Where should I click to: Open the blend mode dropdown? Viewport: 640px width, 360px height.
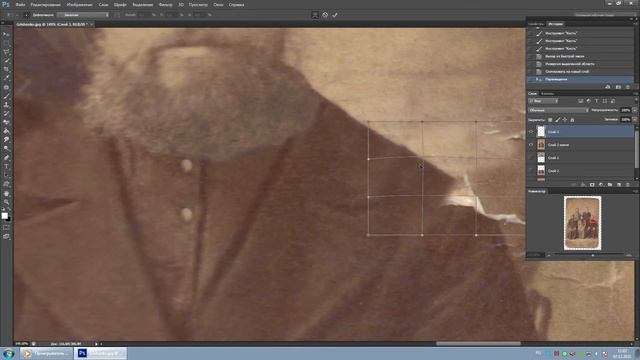click(558, 110)
